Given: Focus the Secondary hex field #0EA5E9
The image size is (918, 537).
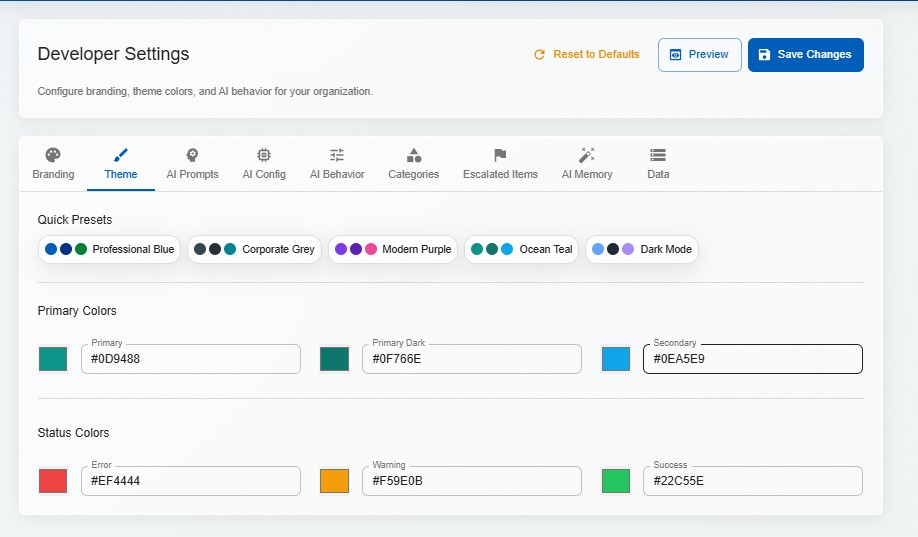Looking at the screenshot, I should point(753,359).
